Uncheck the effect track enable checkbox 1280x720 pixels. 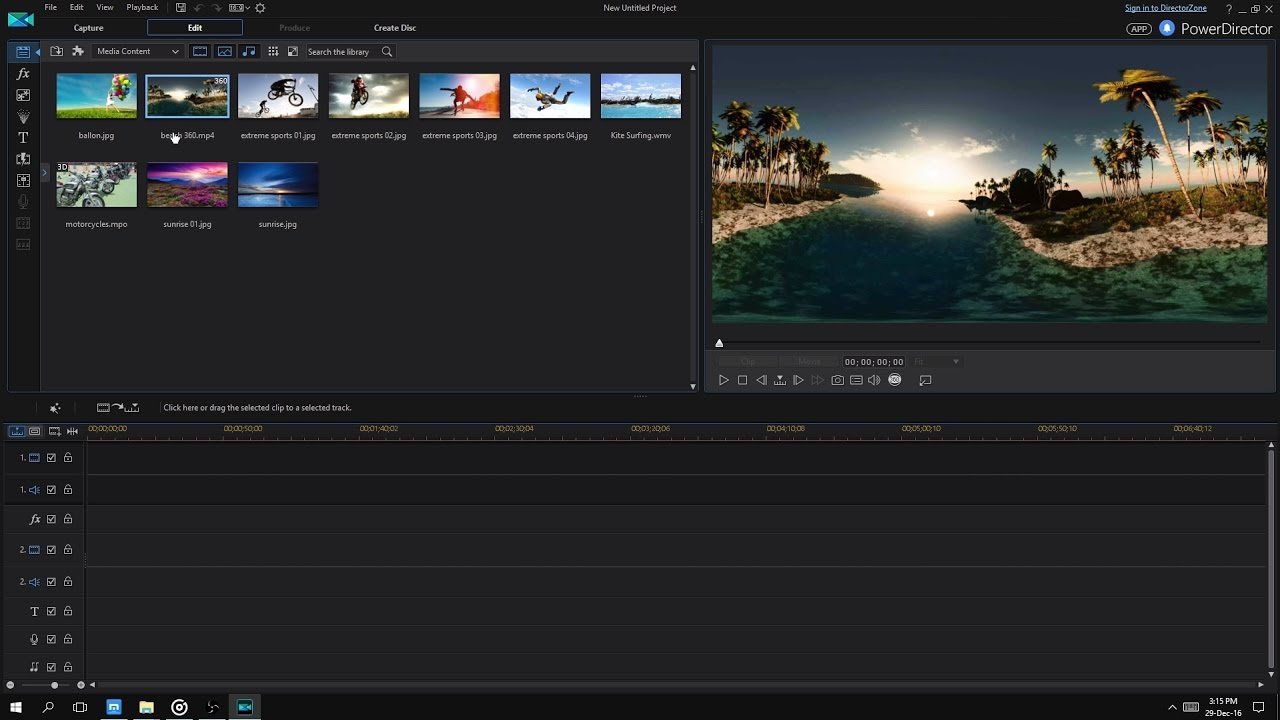tap(51, 519)
